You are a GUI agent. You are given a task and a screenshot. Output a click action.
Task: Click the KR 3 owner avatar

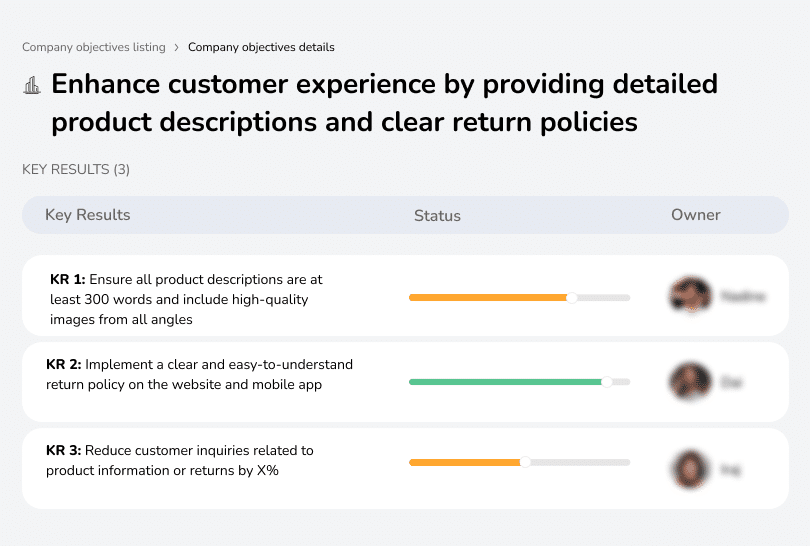[690, 467]
